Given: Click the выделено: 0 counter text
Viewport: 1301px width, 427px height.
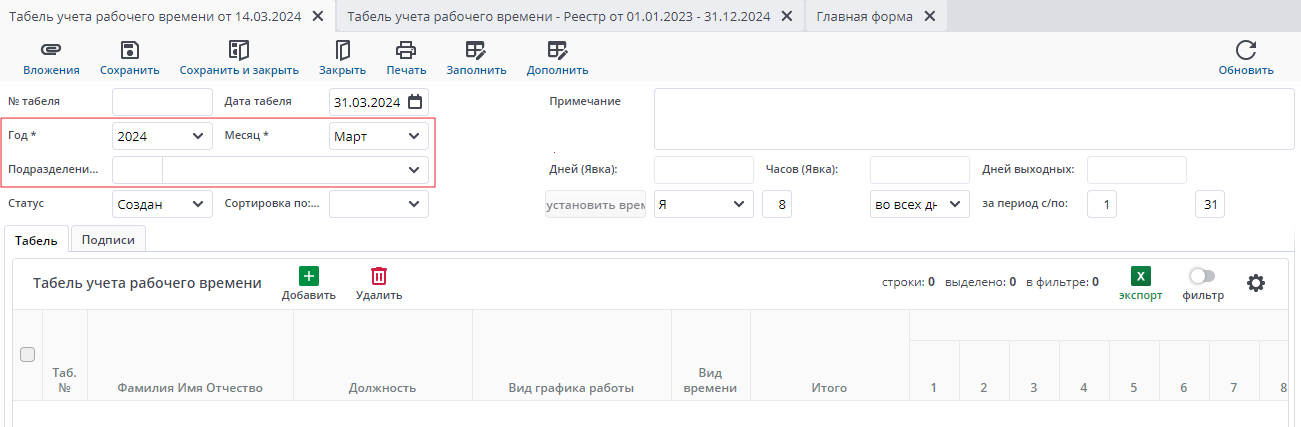Looking at the screenshot, I should pos(980,282).
